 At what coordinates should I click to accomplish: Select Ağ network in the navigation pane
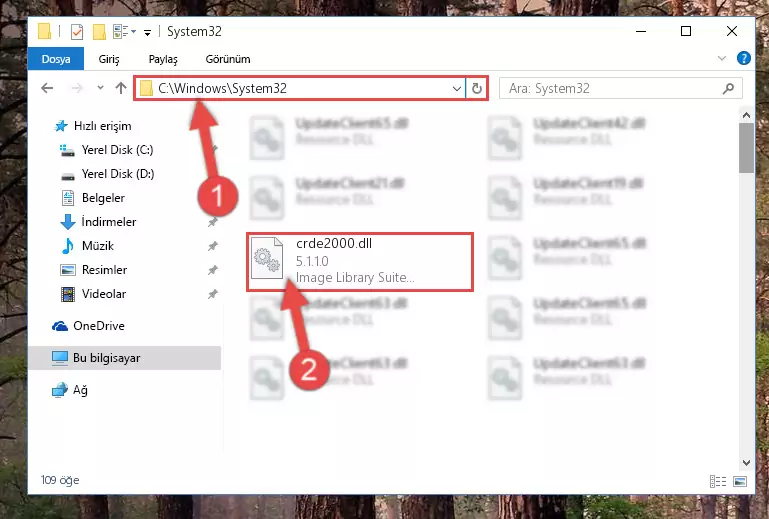[80, 390]
